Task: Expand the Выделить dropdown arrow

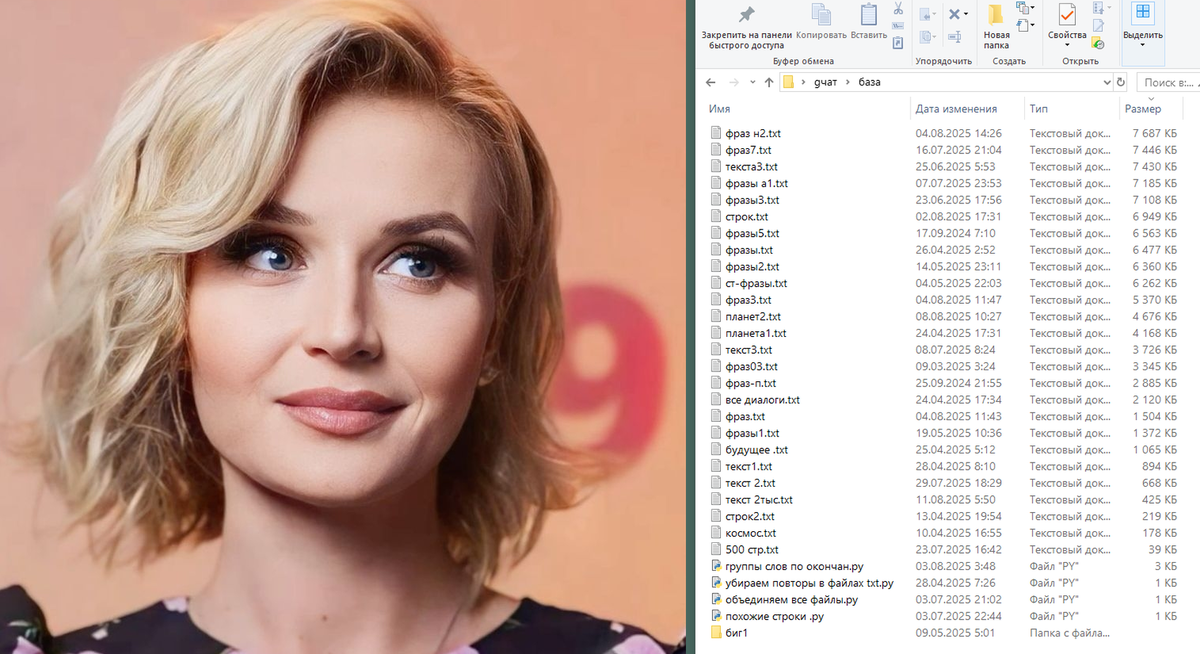Action: click(1142, 45)
